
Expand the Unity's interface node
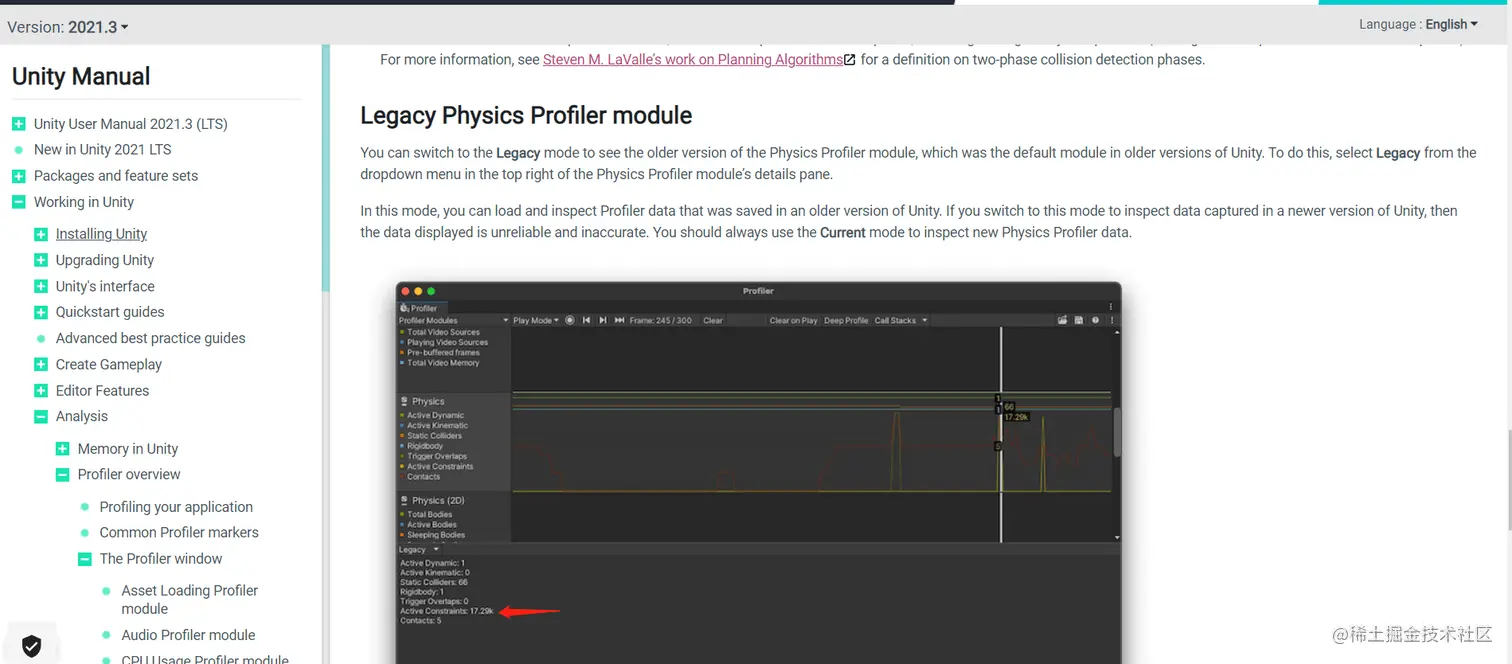[41, 286]
